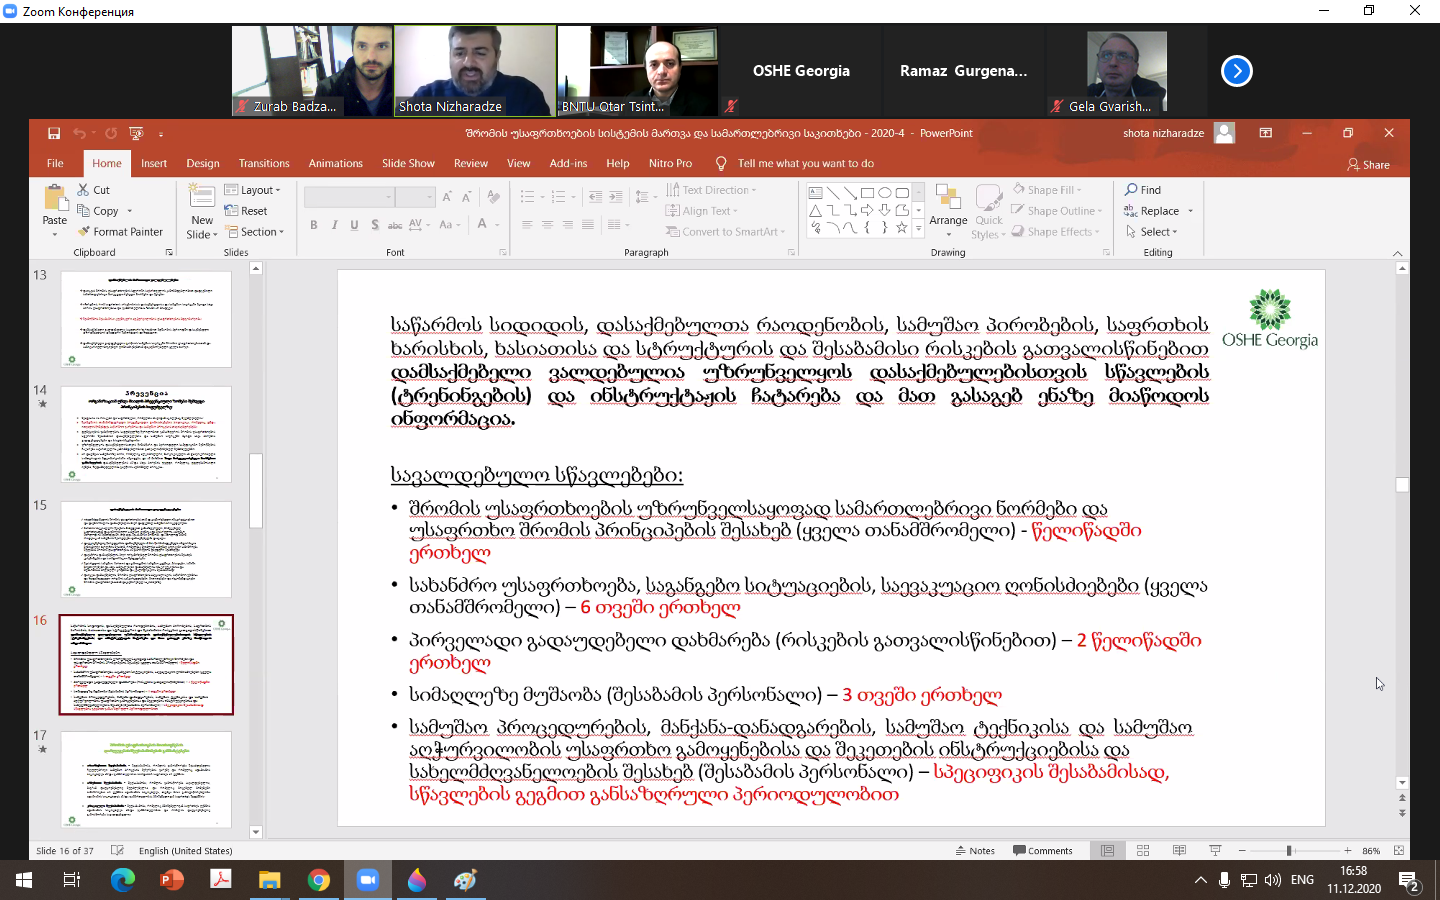Click the Reset slide button
Viewport: 1440px width, 900px height.
tap(246, 211)
